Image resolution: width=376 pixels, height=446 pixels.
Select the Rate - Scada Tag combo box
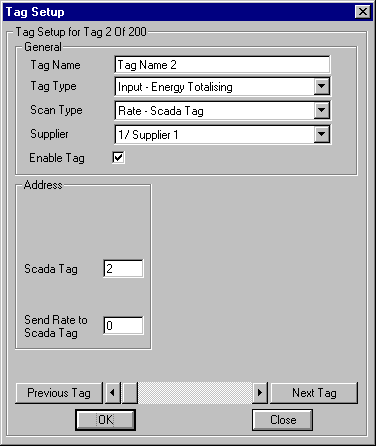222,110
